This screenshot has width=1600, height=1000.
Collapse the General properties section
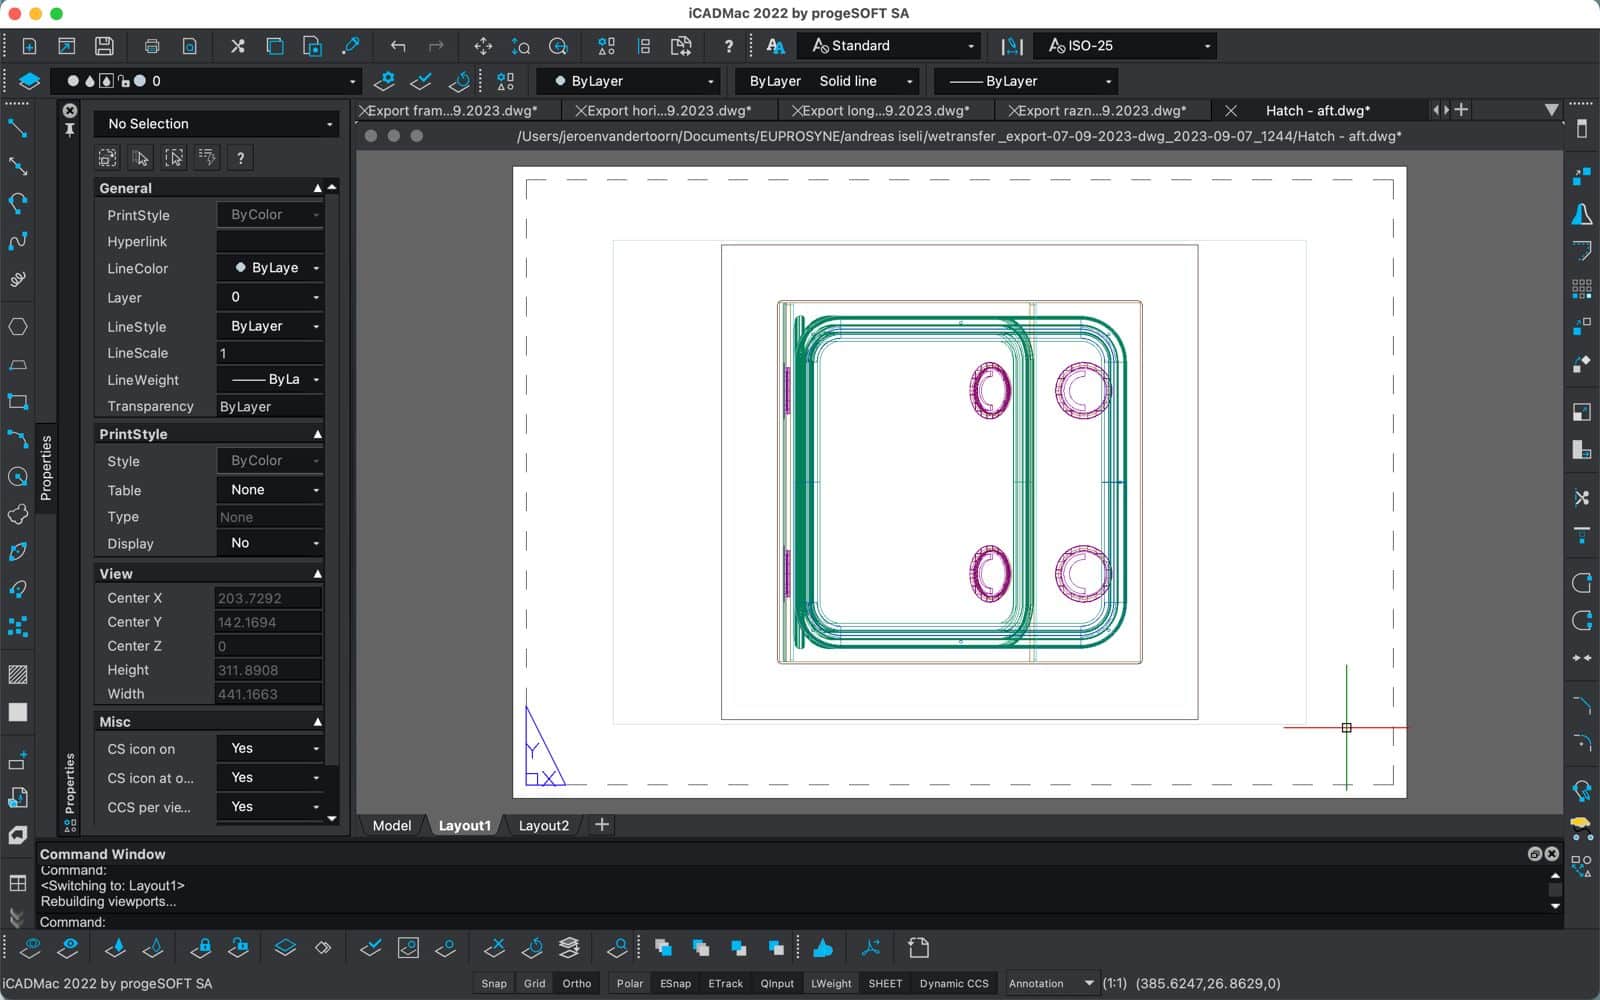click(x=317, y=188)
